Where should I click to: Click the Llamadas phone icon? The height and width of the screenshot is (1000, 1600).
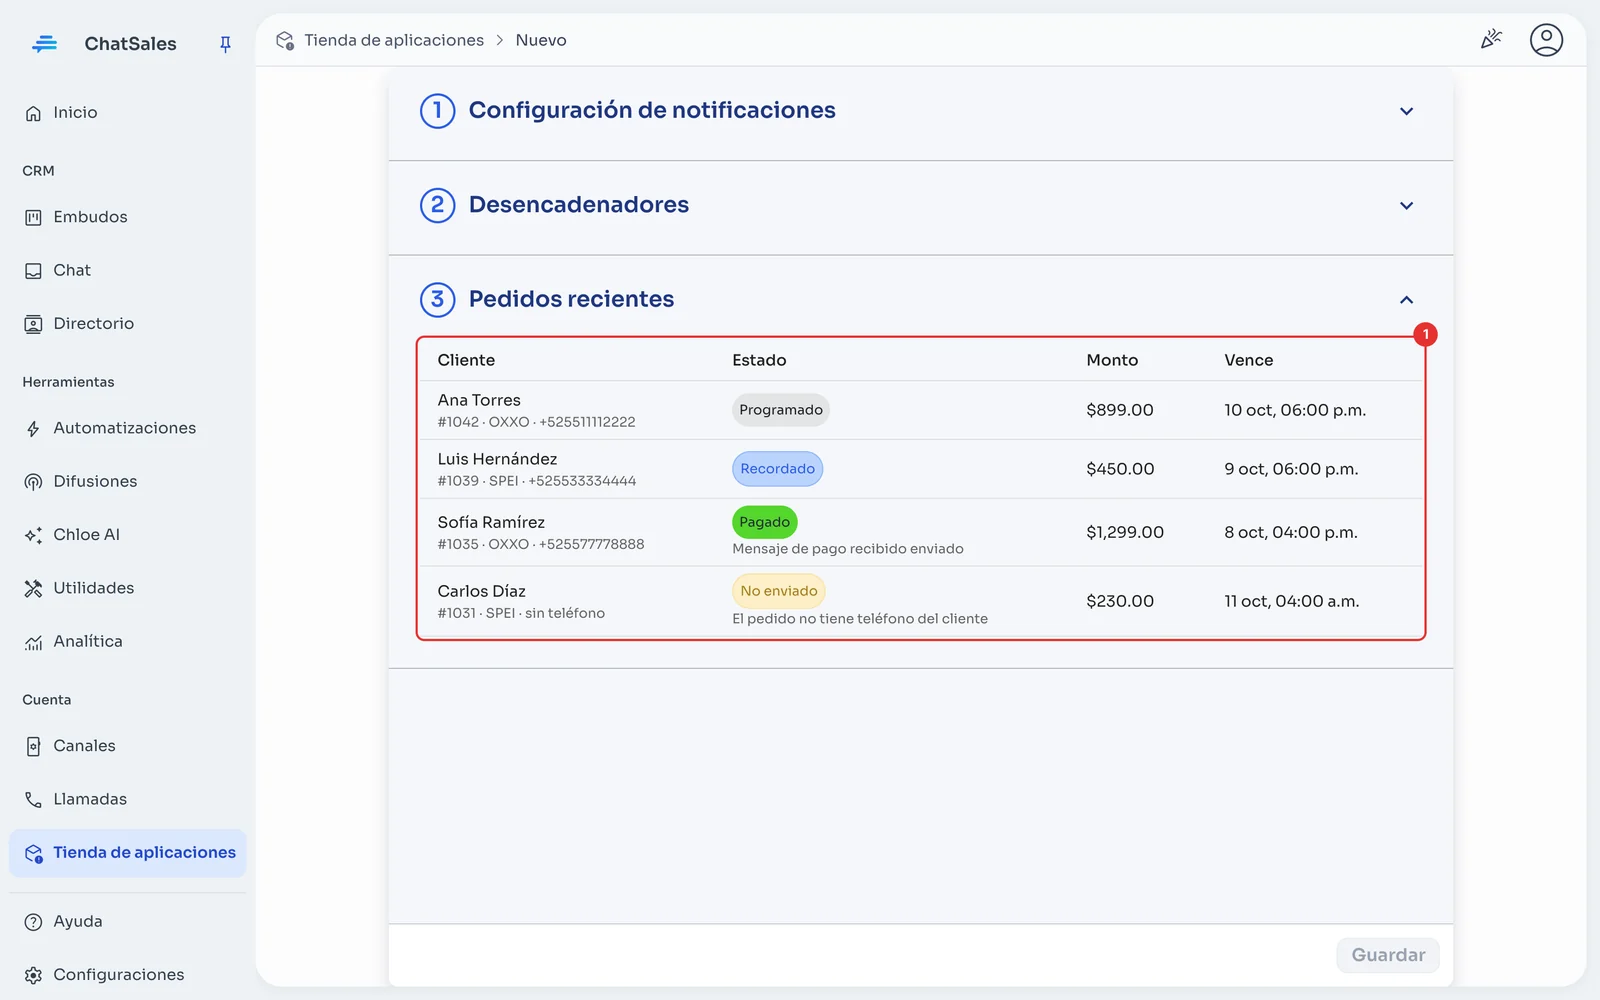tap(33, 799)
